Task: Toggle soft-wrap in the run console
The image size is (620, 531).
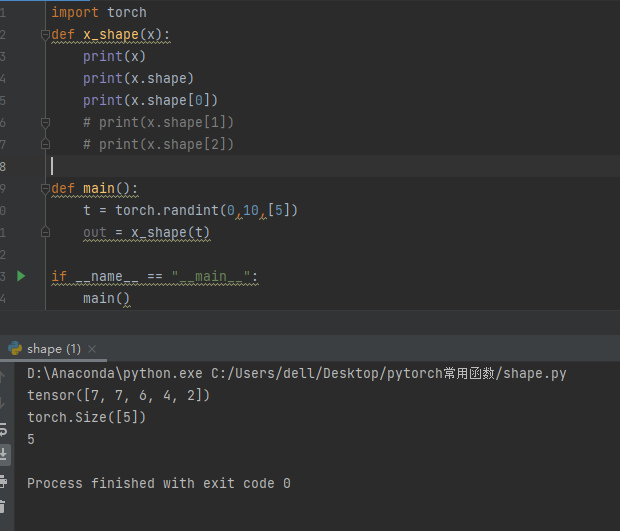Action: (3, 429)
